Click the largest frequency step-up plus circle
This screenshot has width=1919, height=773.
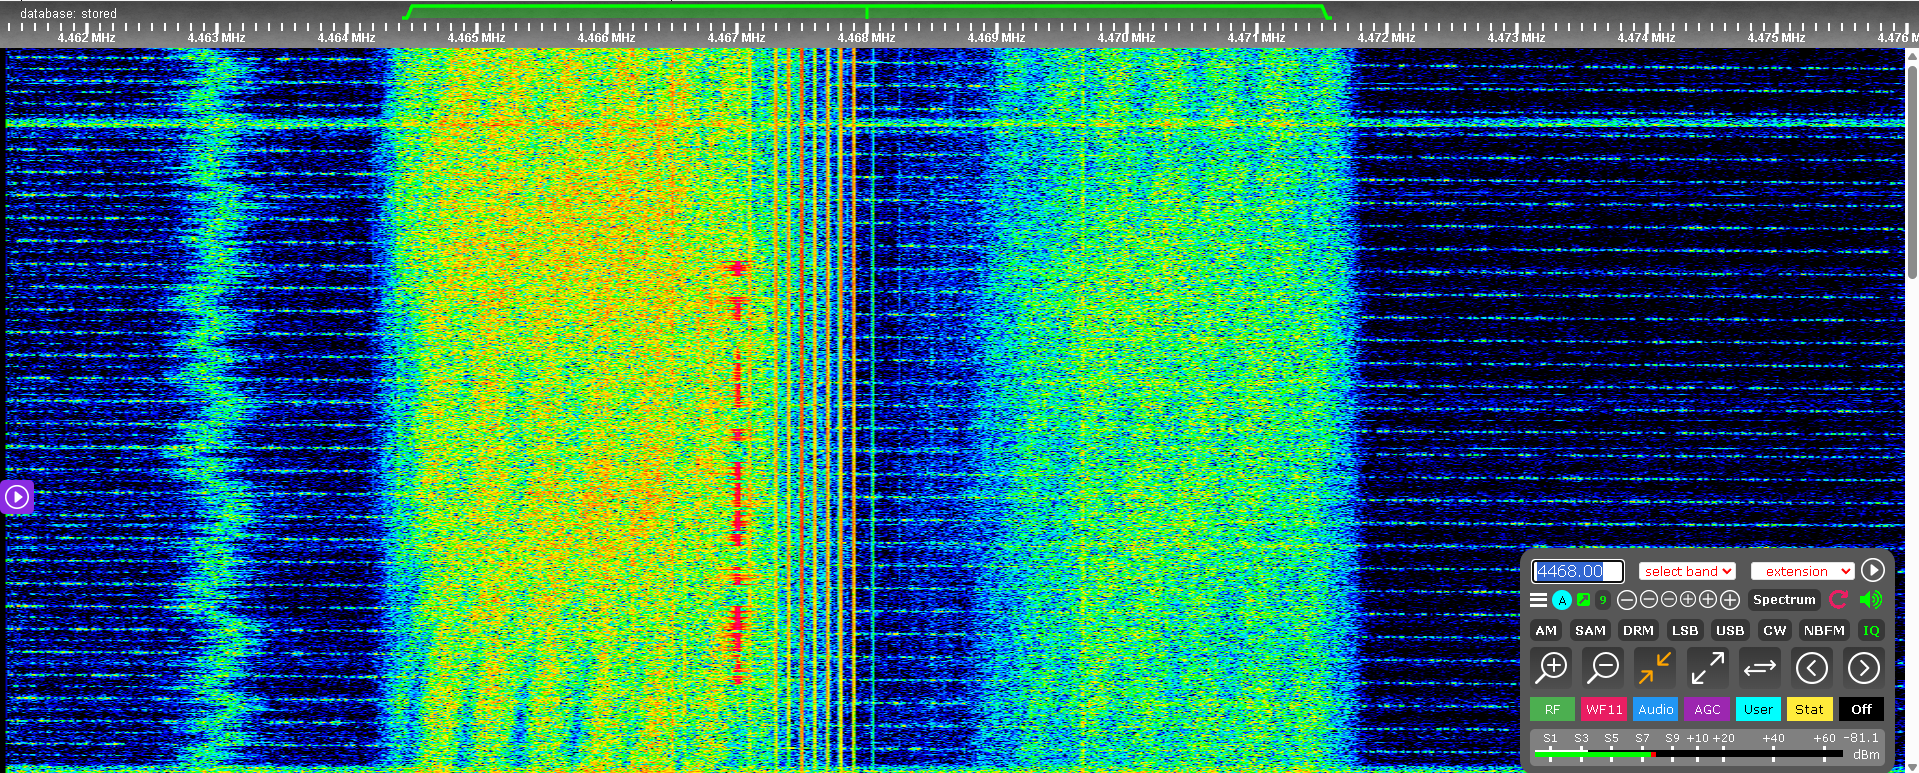(x=1730, y=600)
